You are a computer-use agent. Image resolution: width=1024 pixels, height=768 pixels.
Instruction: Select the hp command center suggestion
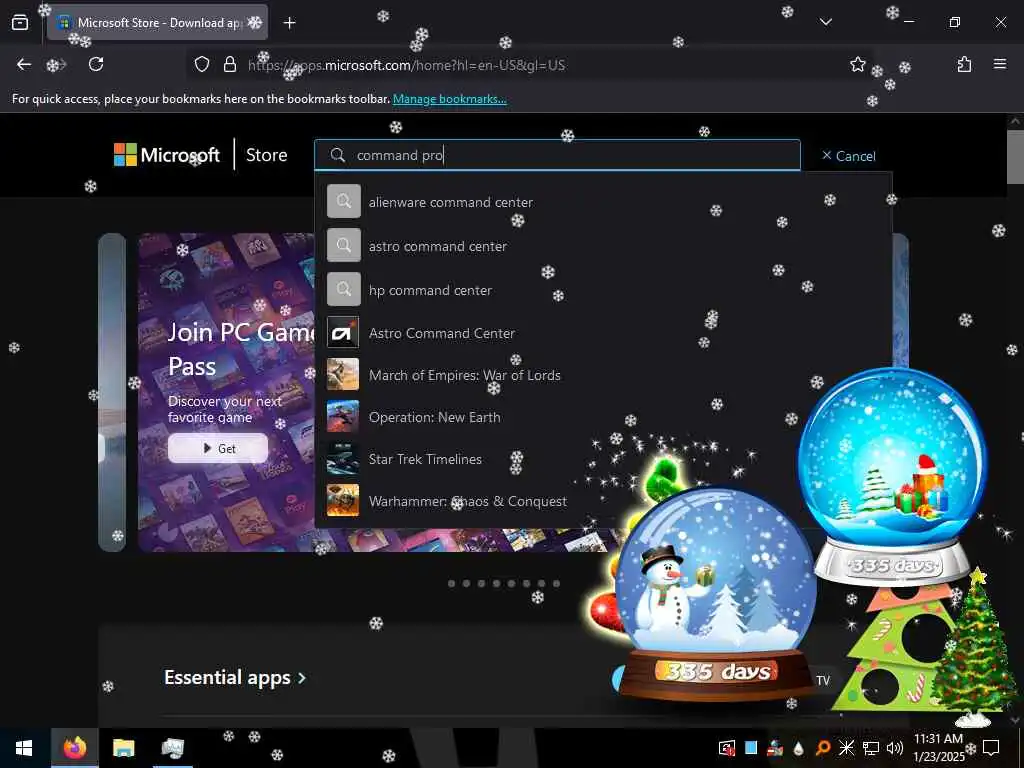(603, 289)
